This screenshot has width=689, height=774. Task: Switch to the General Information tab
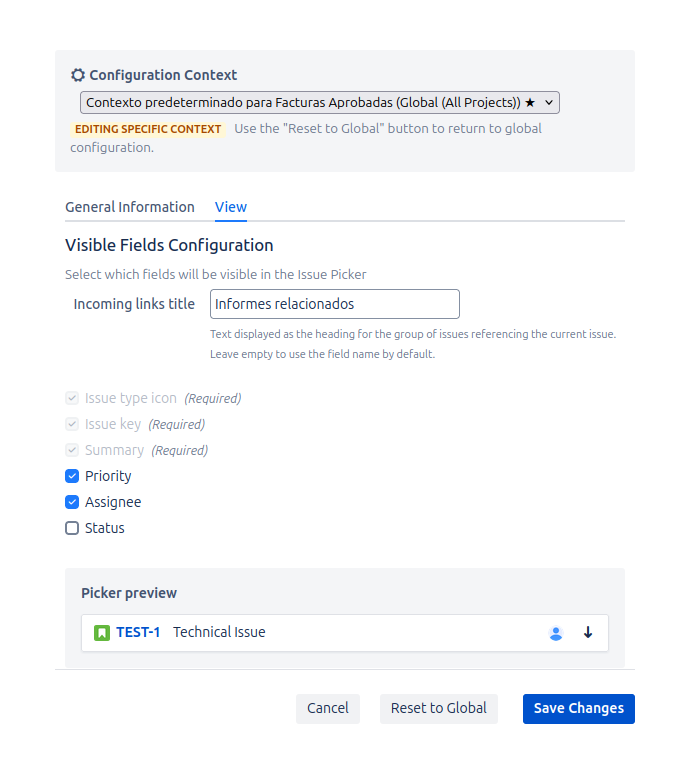(x=130, y=207)
